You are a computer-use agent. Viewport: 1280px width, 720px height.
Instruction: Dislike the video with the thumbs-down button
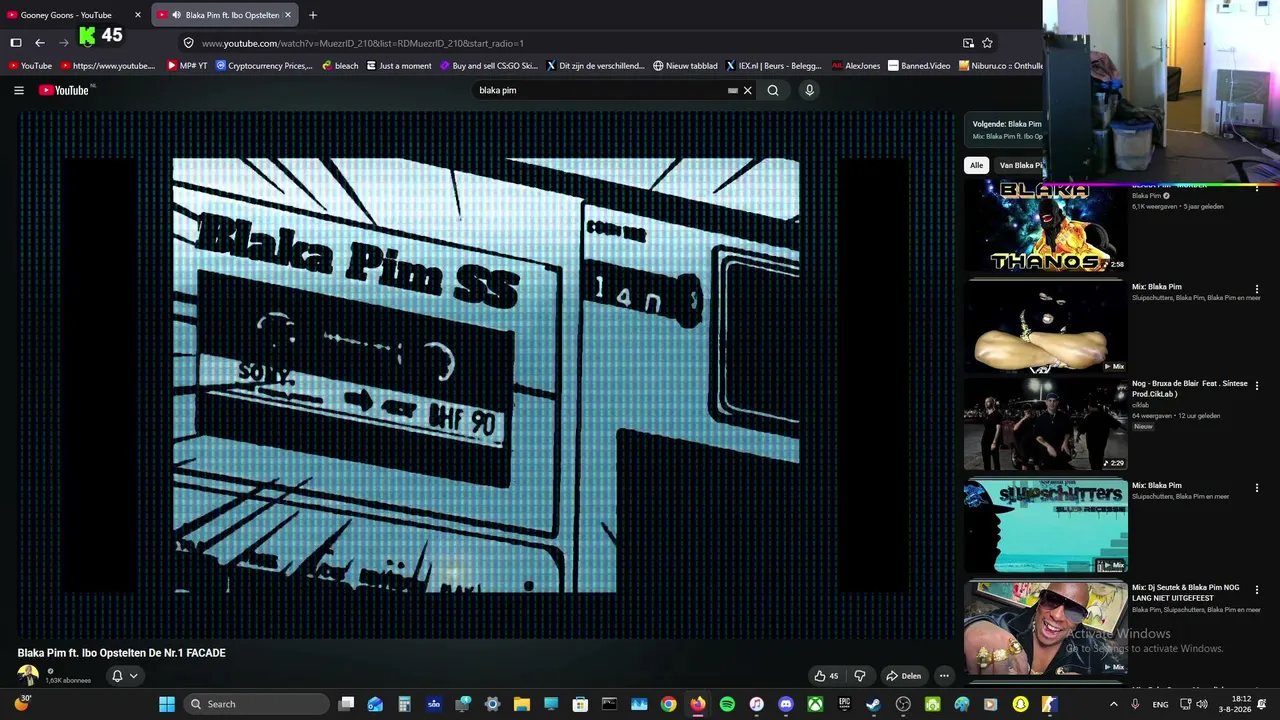pyautogui.click(x=859, y=676)
